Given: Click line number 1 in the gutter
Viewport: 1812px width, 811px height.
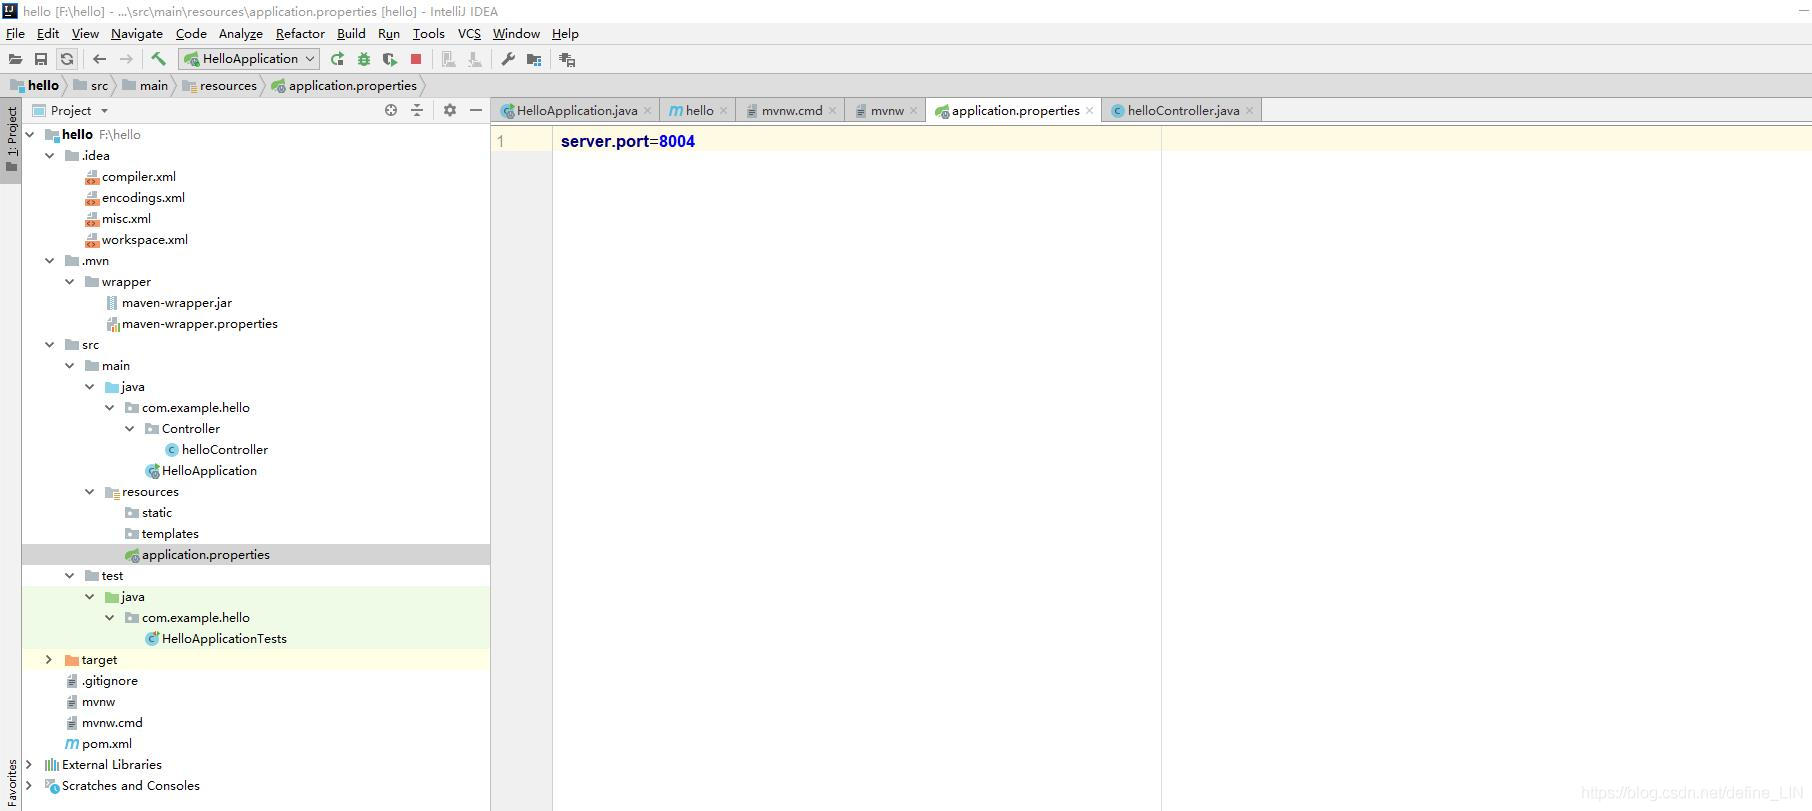Looking at the screenshot, I should [501, 141].
